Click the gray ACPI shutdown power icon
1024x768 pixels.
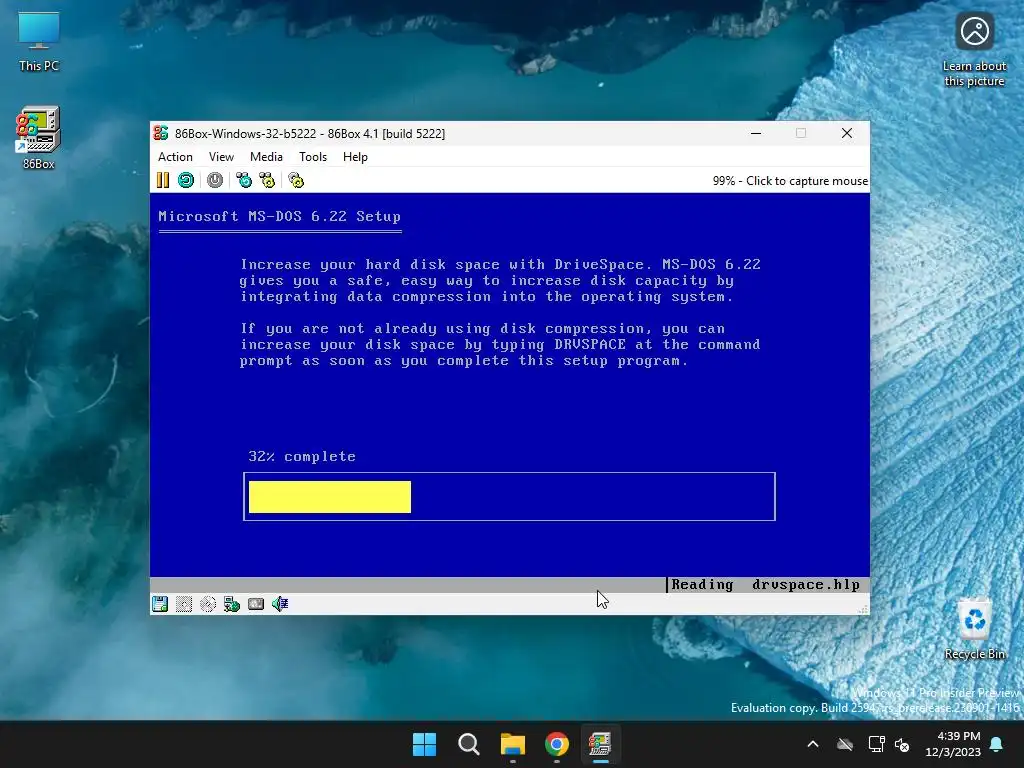pyautogui.click(x=215, y=180)
